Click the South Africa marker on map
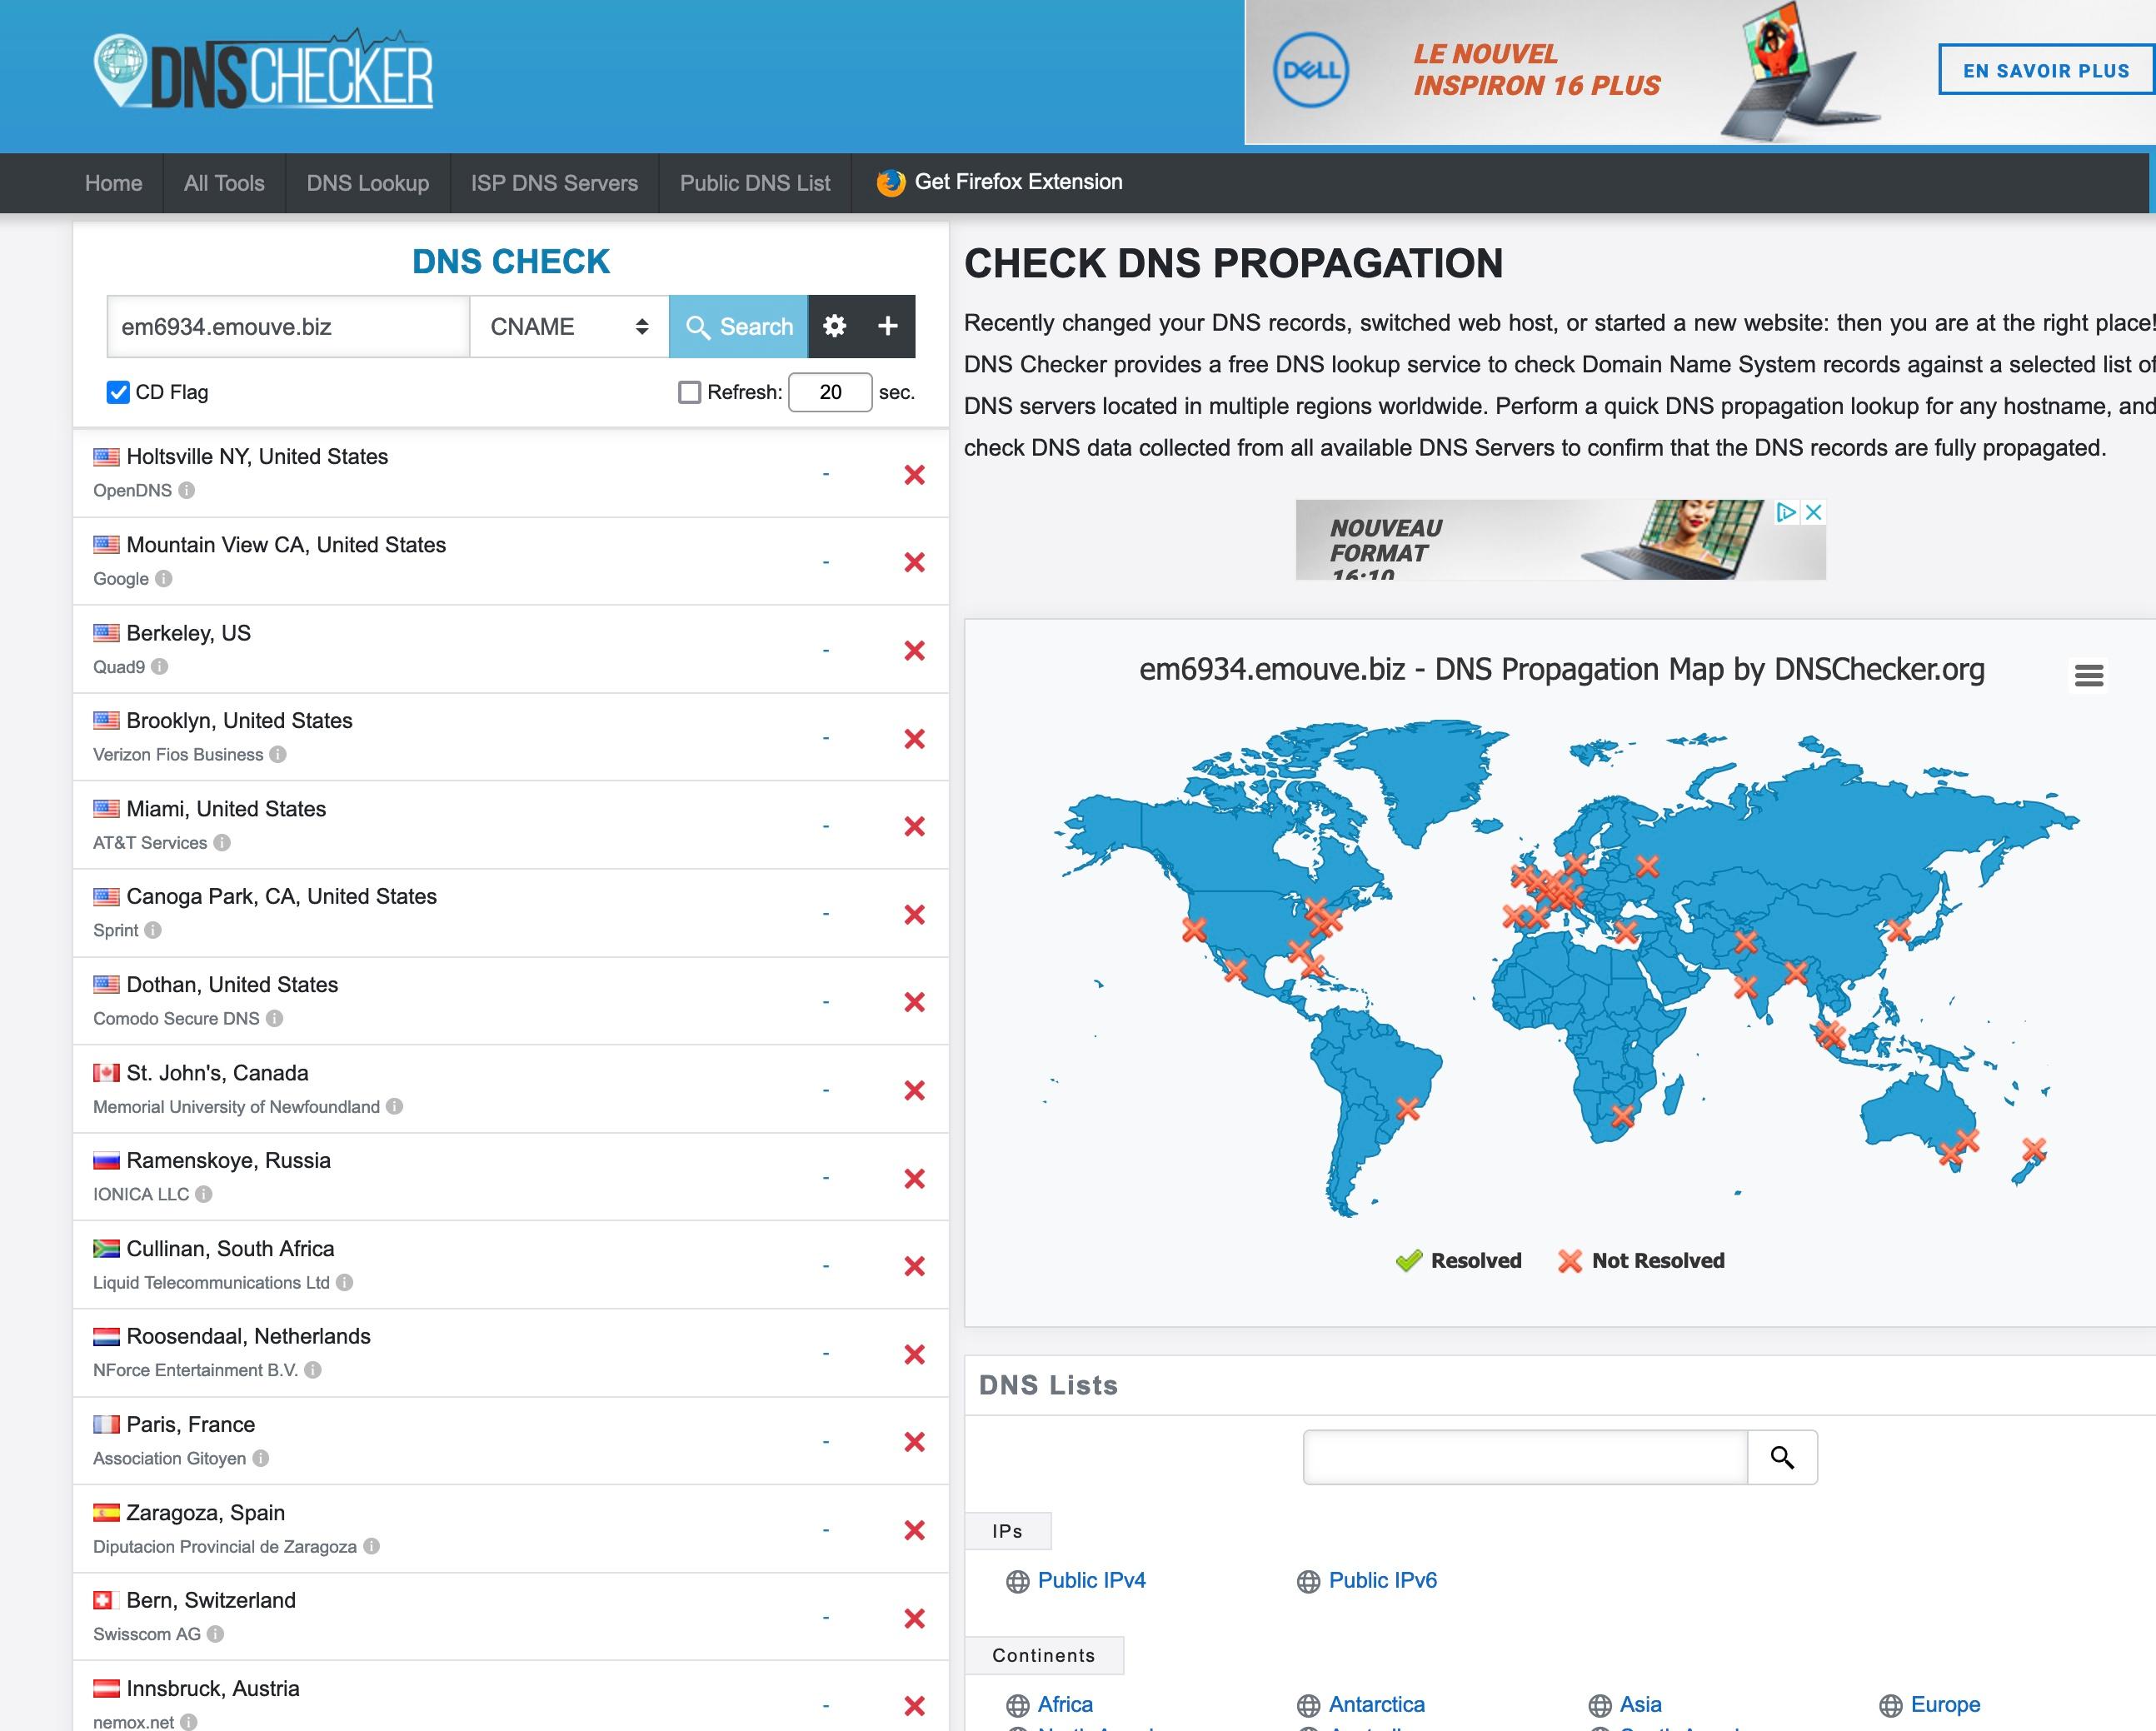The image size is (2156, 1731). pyautogui.click(x=1622, y=1115)
